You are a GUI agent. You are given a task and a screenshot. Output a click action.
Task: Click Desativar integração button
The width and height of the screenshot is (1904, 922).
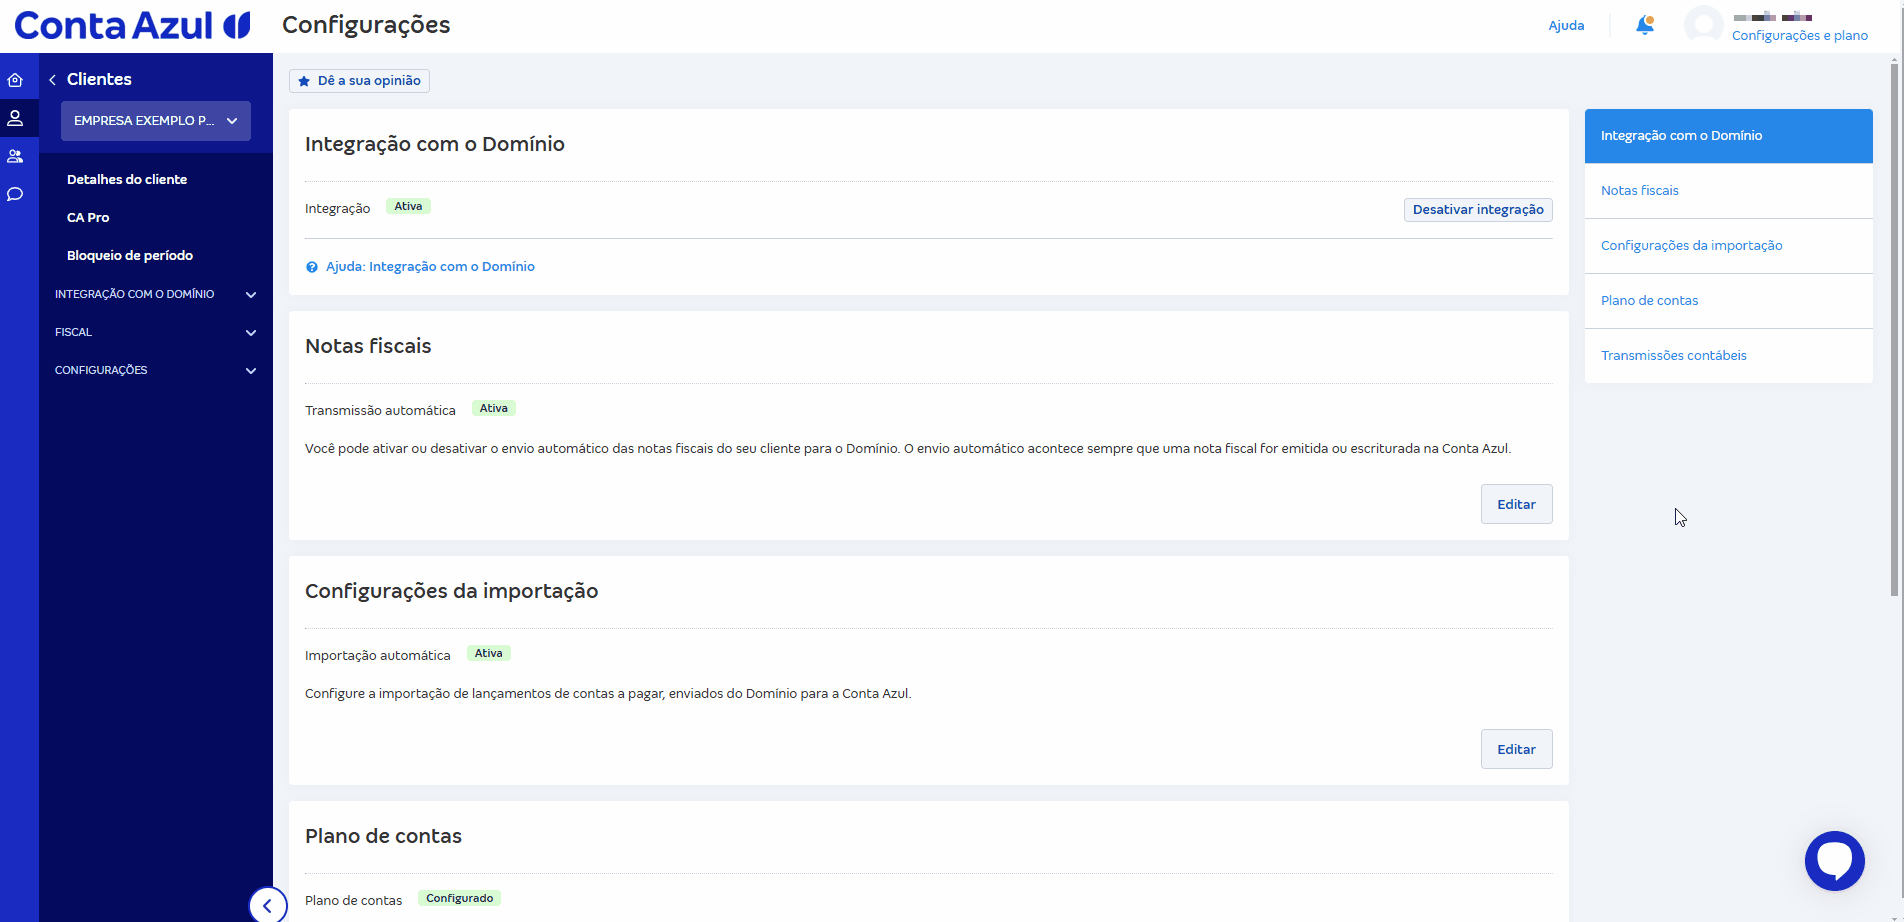click(x=1477, y=210)
